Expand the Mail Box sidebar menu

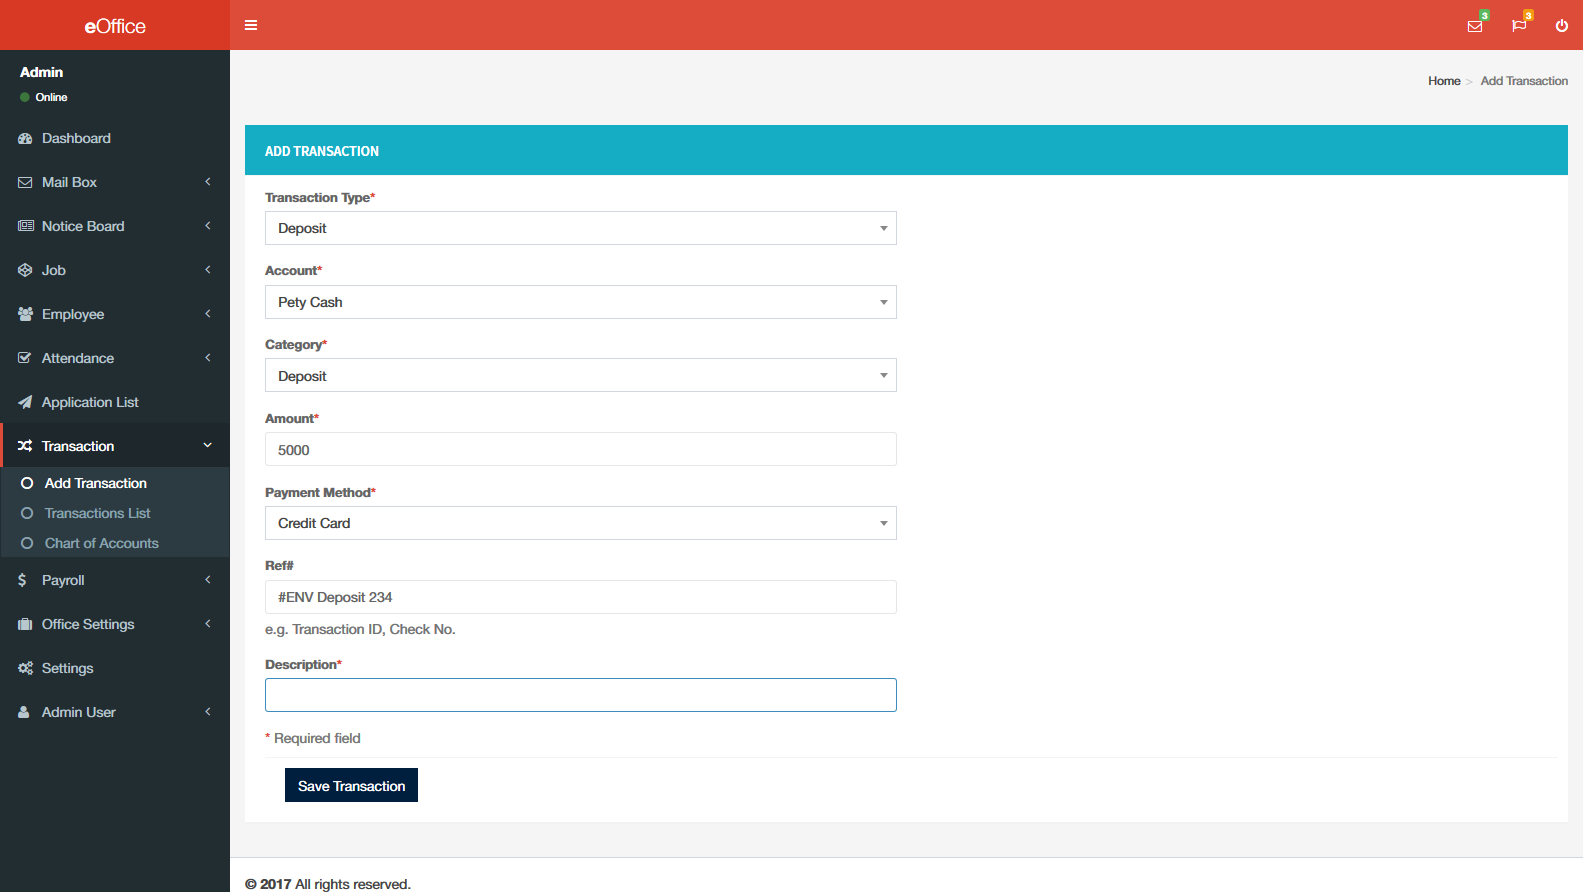click(114, 182)
